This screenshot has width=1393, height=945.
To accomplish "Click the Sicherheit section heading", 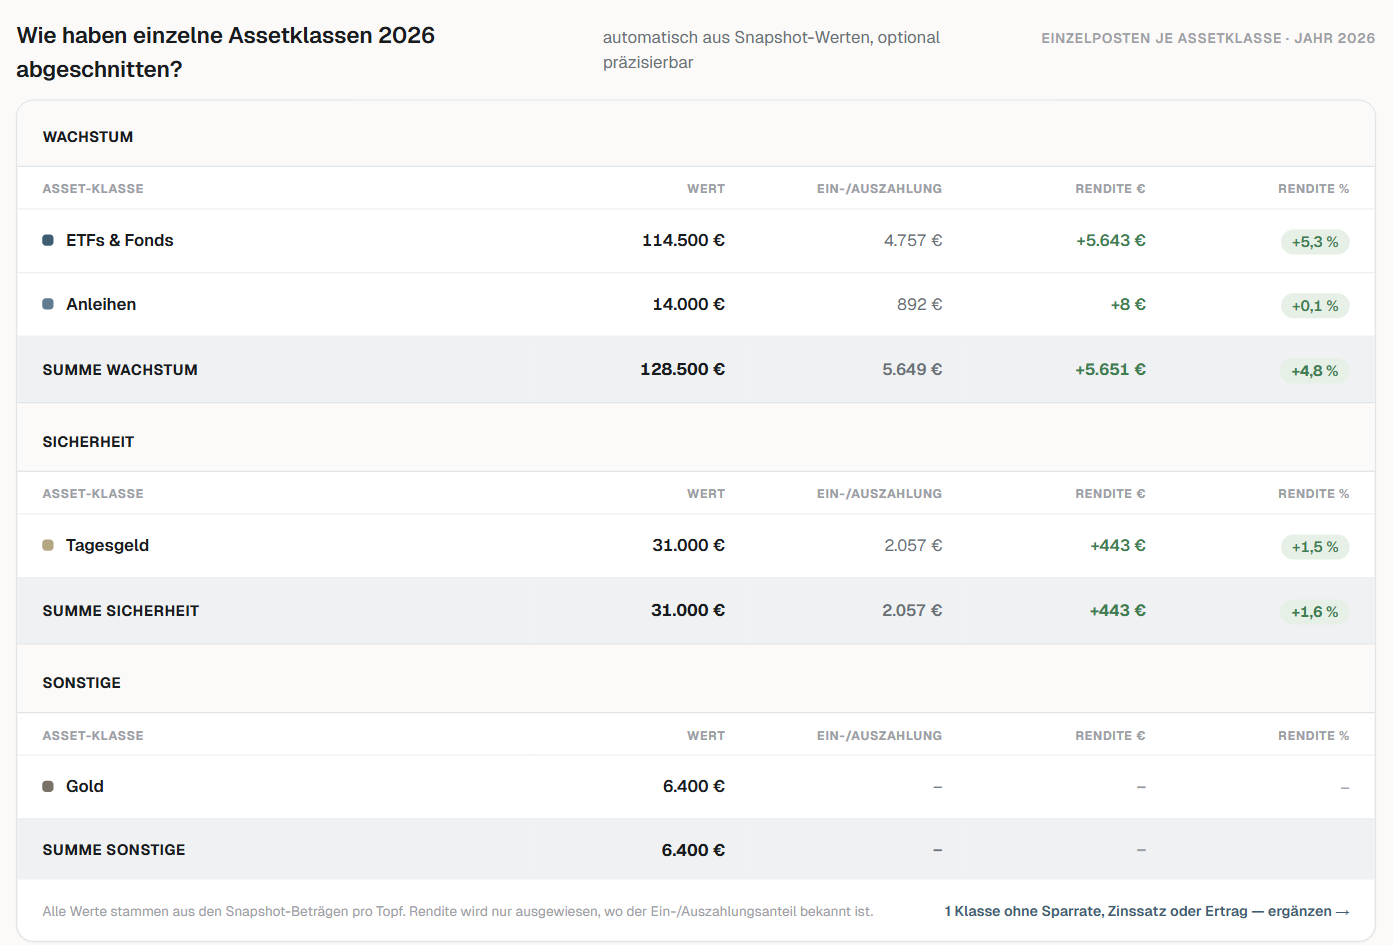I will coord(88,442).
